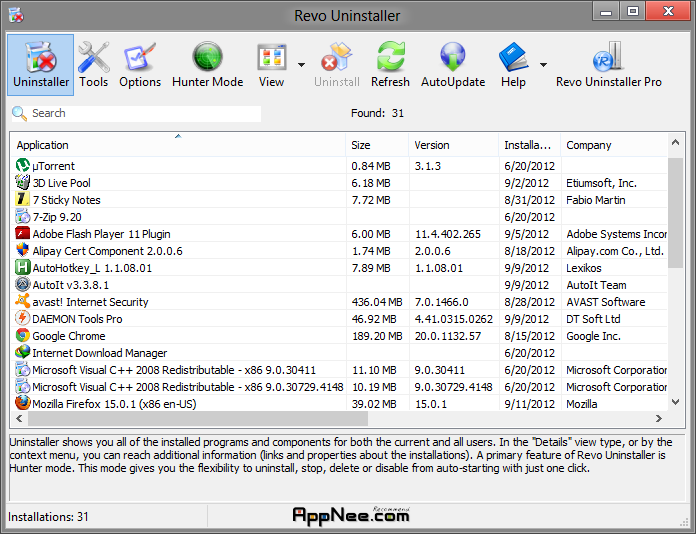Click the View toolbar icon
This screenshot has height=534, width=696.
271,65
